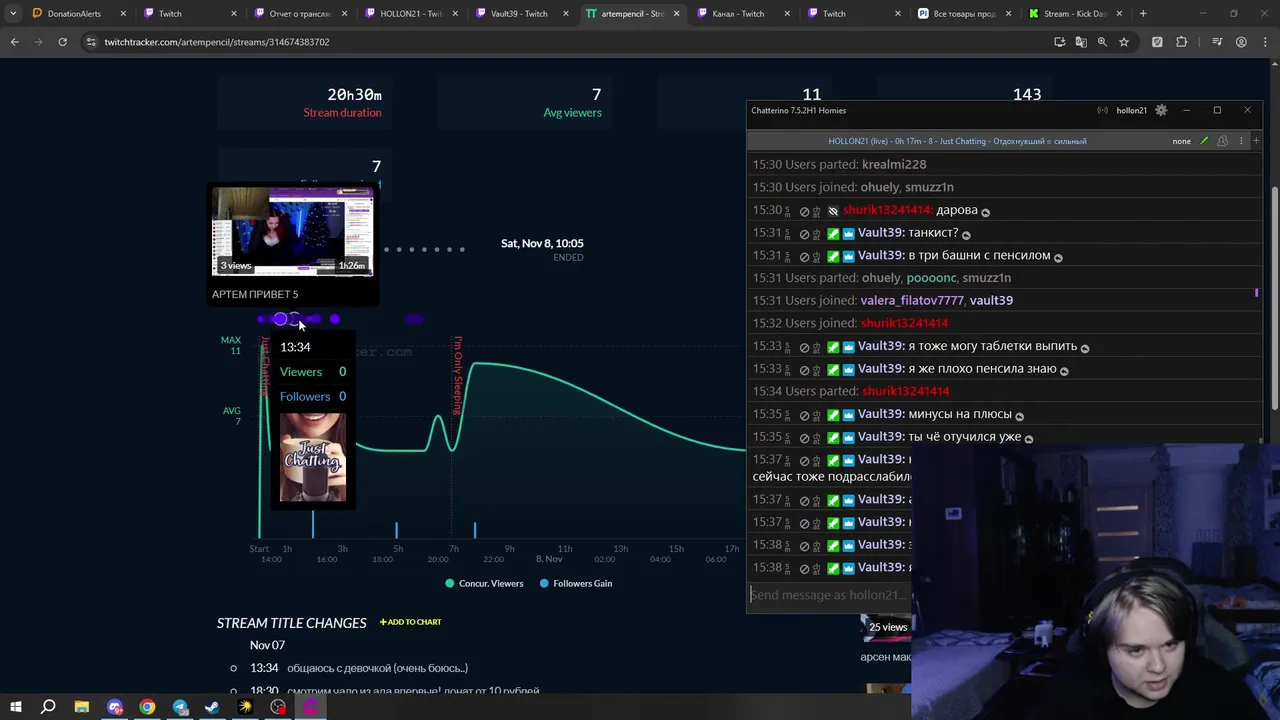Open Windows Start menu
Image resolution: width=1280 pixels, height=720 pixels.
(16, 707)
